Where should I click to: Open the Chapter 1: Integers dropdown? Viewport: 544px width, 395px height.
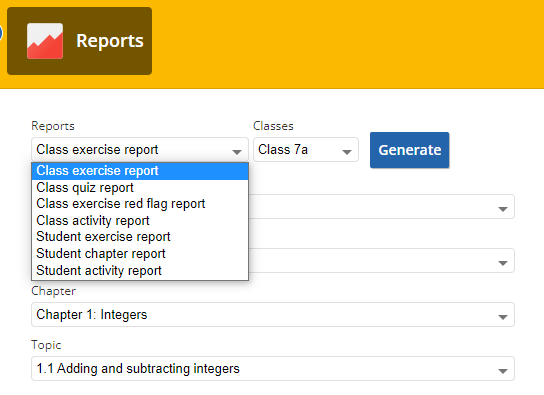(x=273, y=315)
